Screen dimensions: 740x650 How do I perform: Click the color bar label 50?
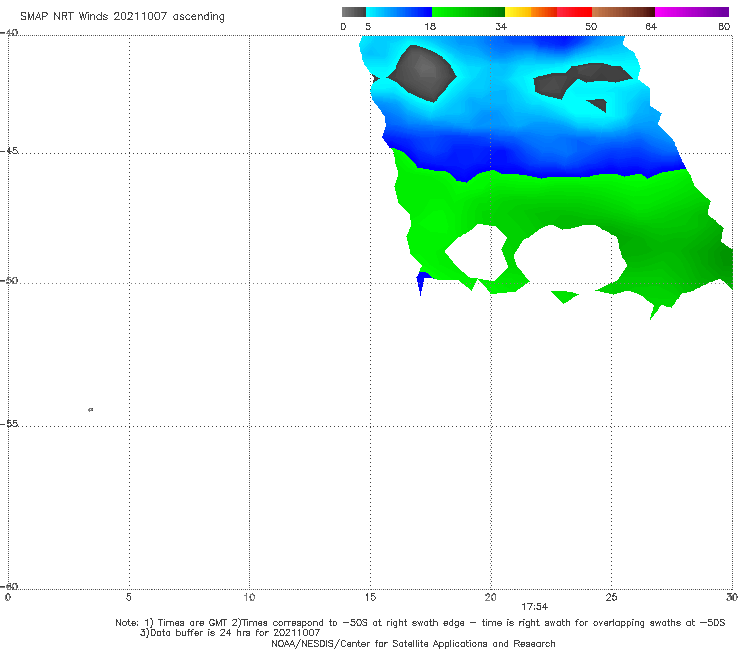(x=591, y=27)
